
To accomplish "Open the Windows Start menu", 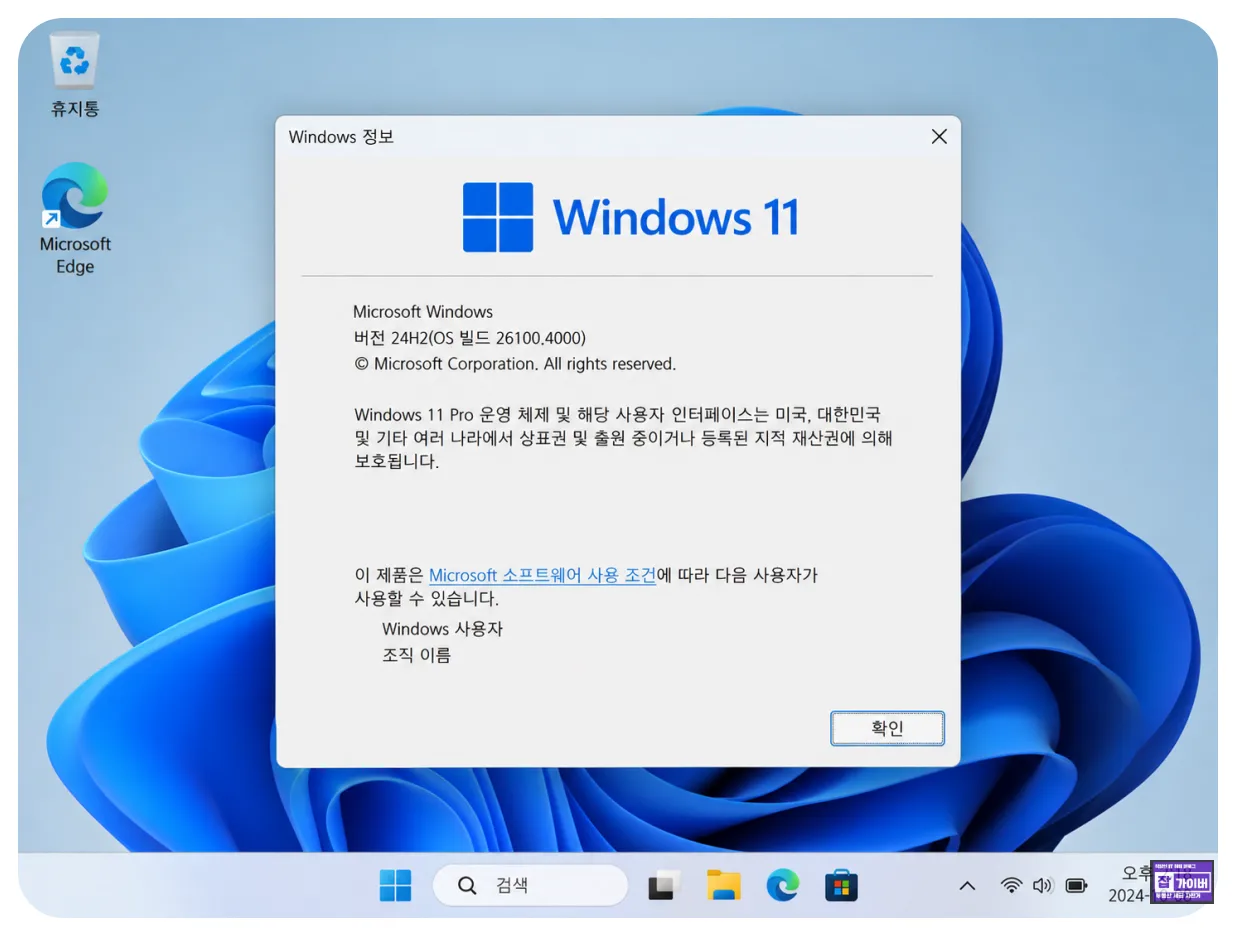I will coord(395,885).
